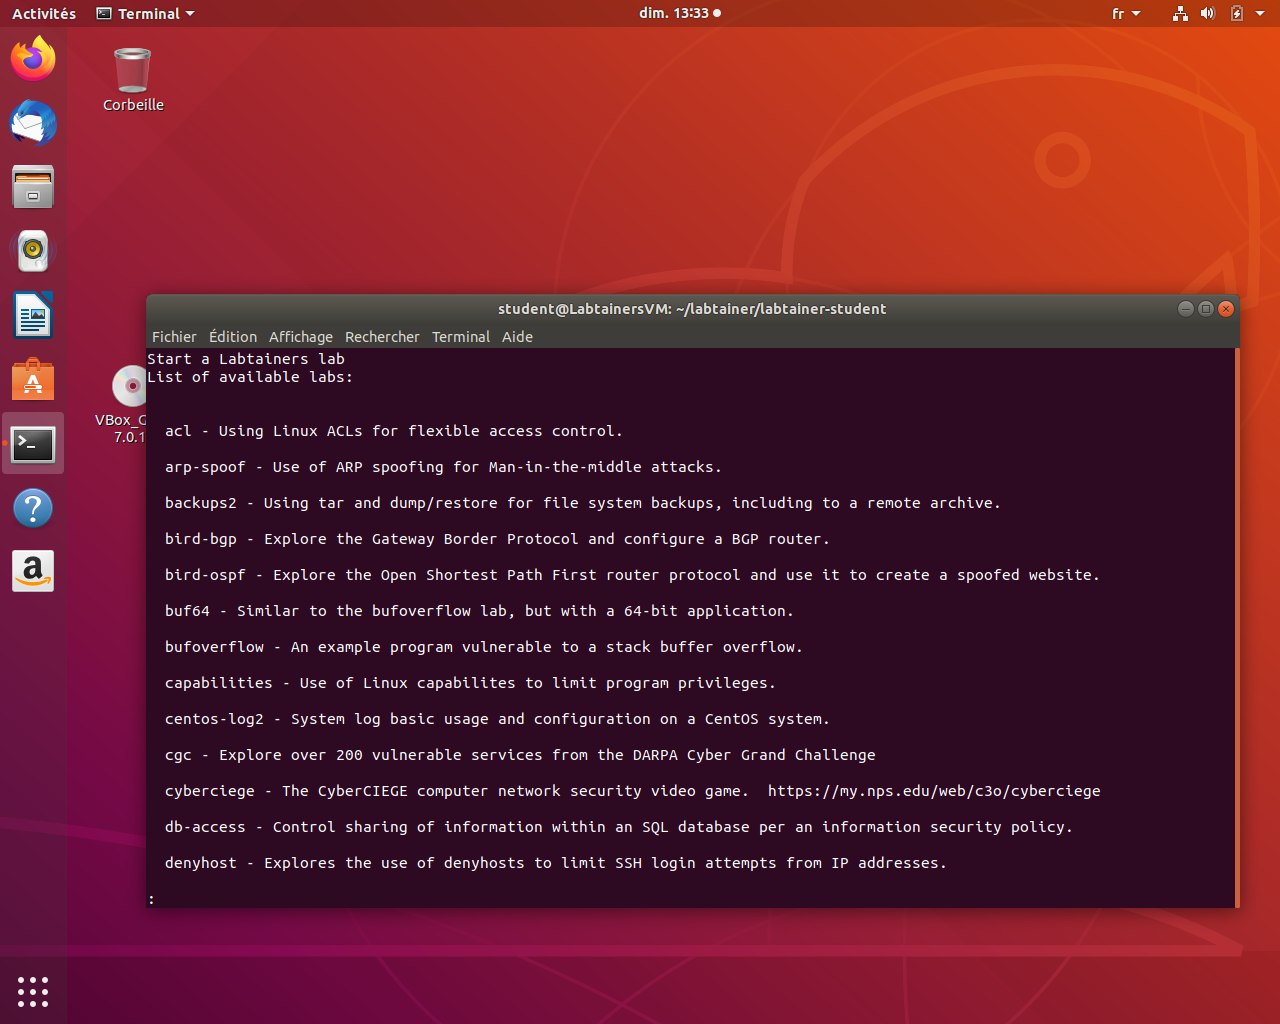Expand the Terminal app menu in top bar
Screen dimensions: 1280x1024
(x=146, y=14)
